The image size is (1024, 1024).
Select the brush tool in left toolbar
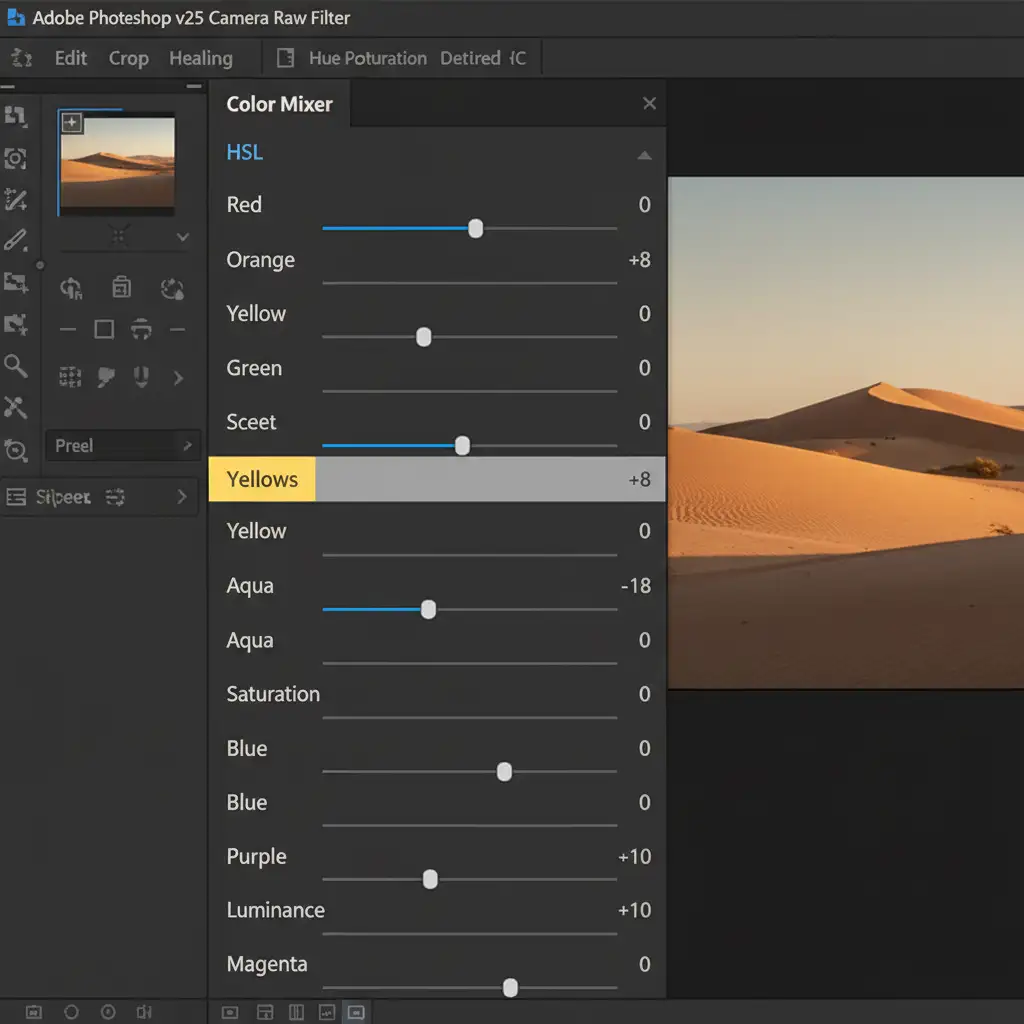click(16, 241)
